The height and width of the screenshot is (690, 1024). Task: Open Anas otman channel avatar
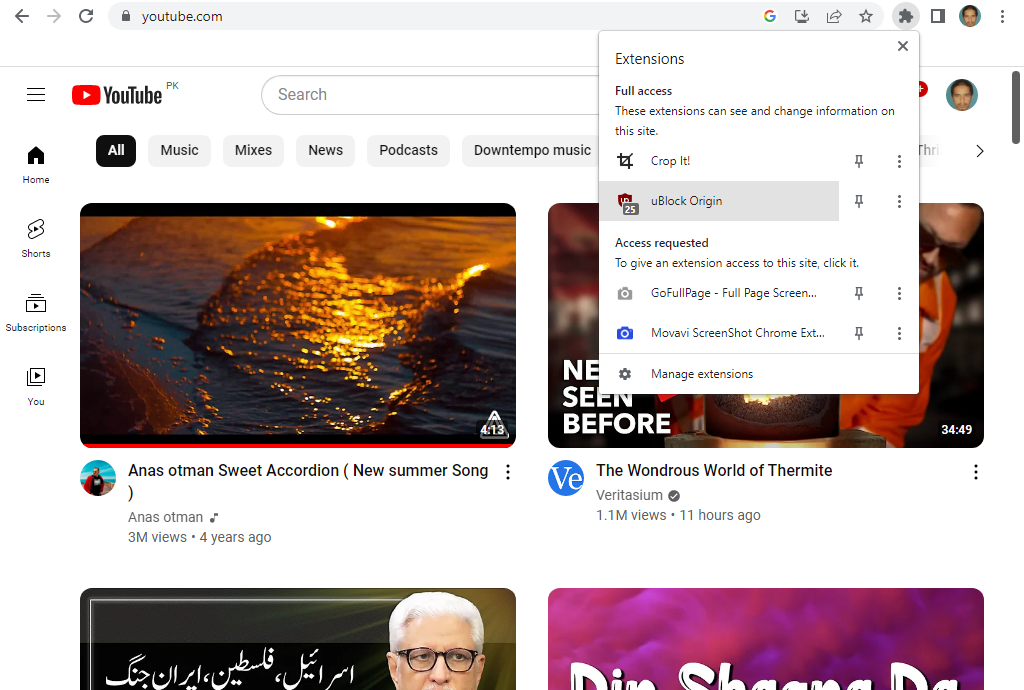(x=98, y=478)
